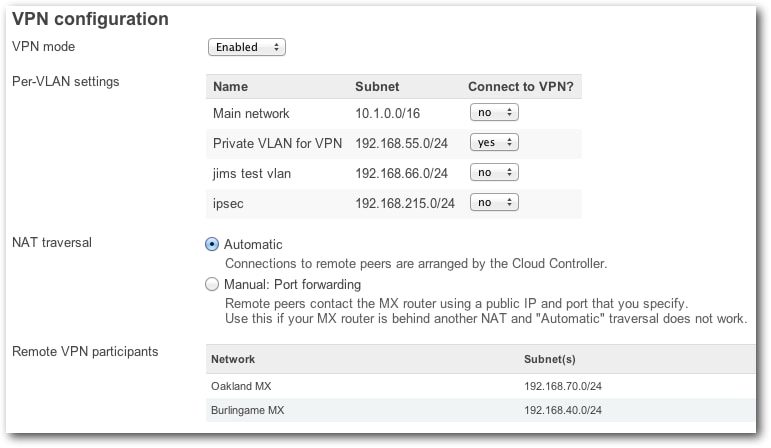Open Private VLAN for VPN yes dropdown
Viewport: 771px width, 448px height.
click(x=494, y=143)
